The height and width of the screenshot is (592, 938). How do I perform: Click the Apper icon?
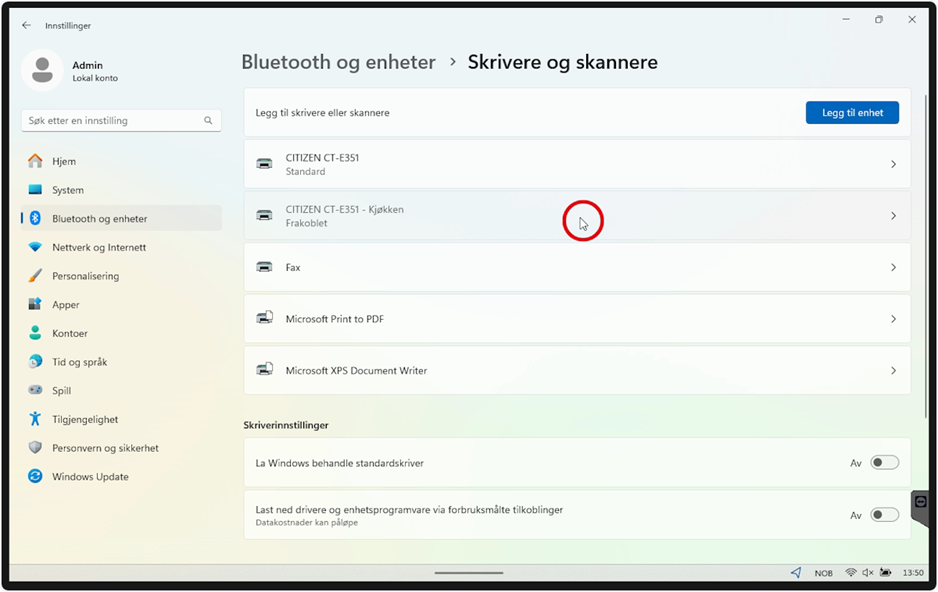pyautogui.click(x=35, y=304)
